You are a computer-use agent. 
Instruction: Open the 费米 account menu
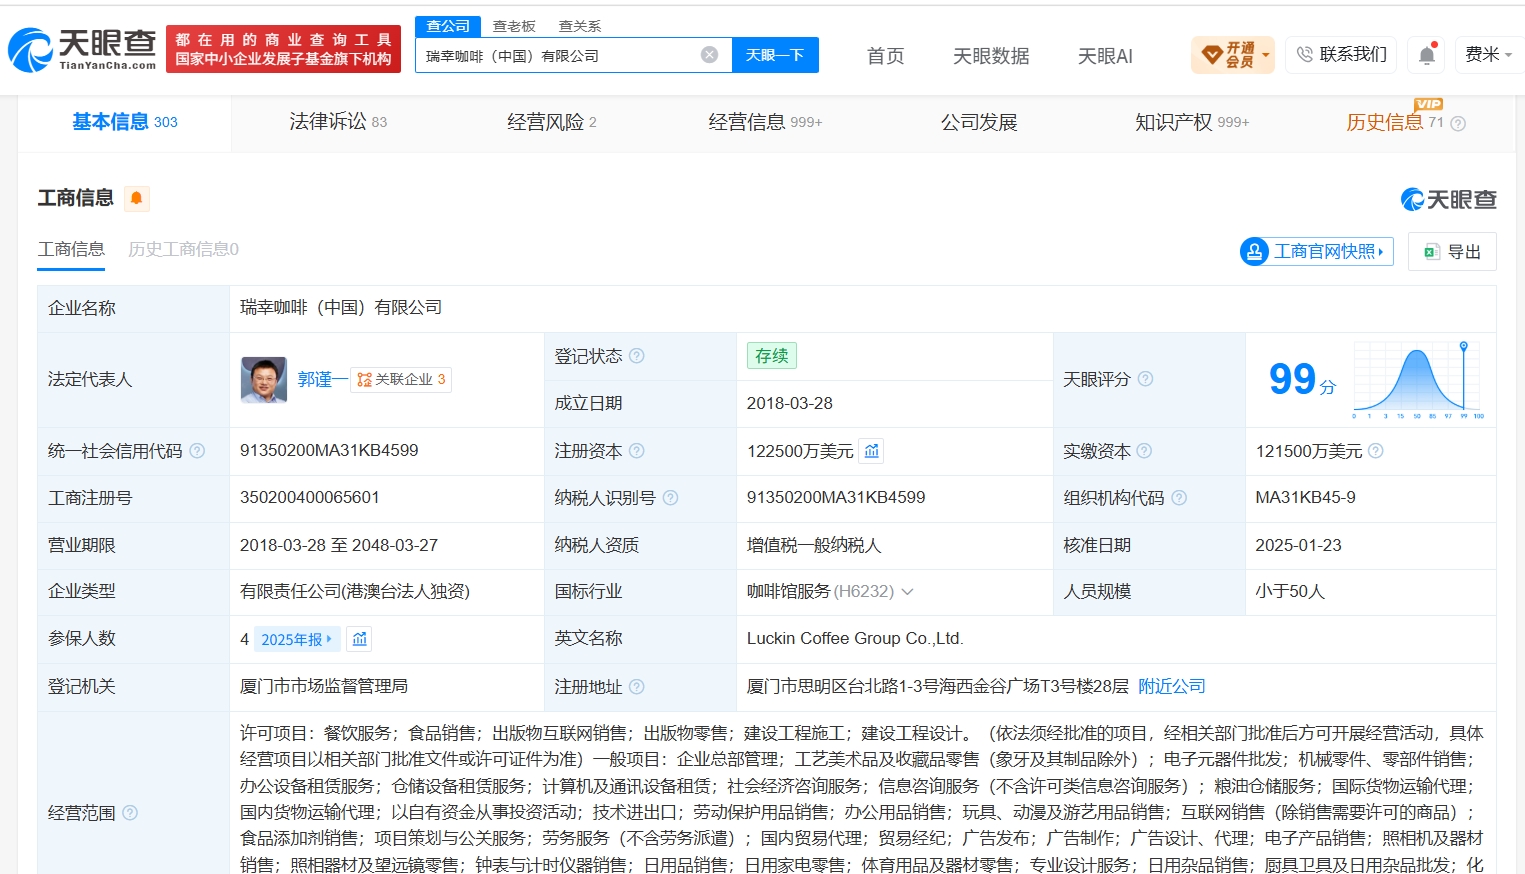1488,55
